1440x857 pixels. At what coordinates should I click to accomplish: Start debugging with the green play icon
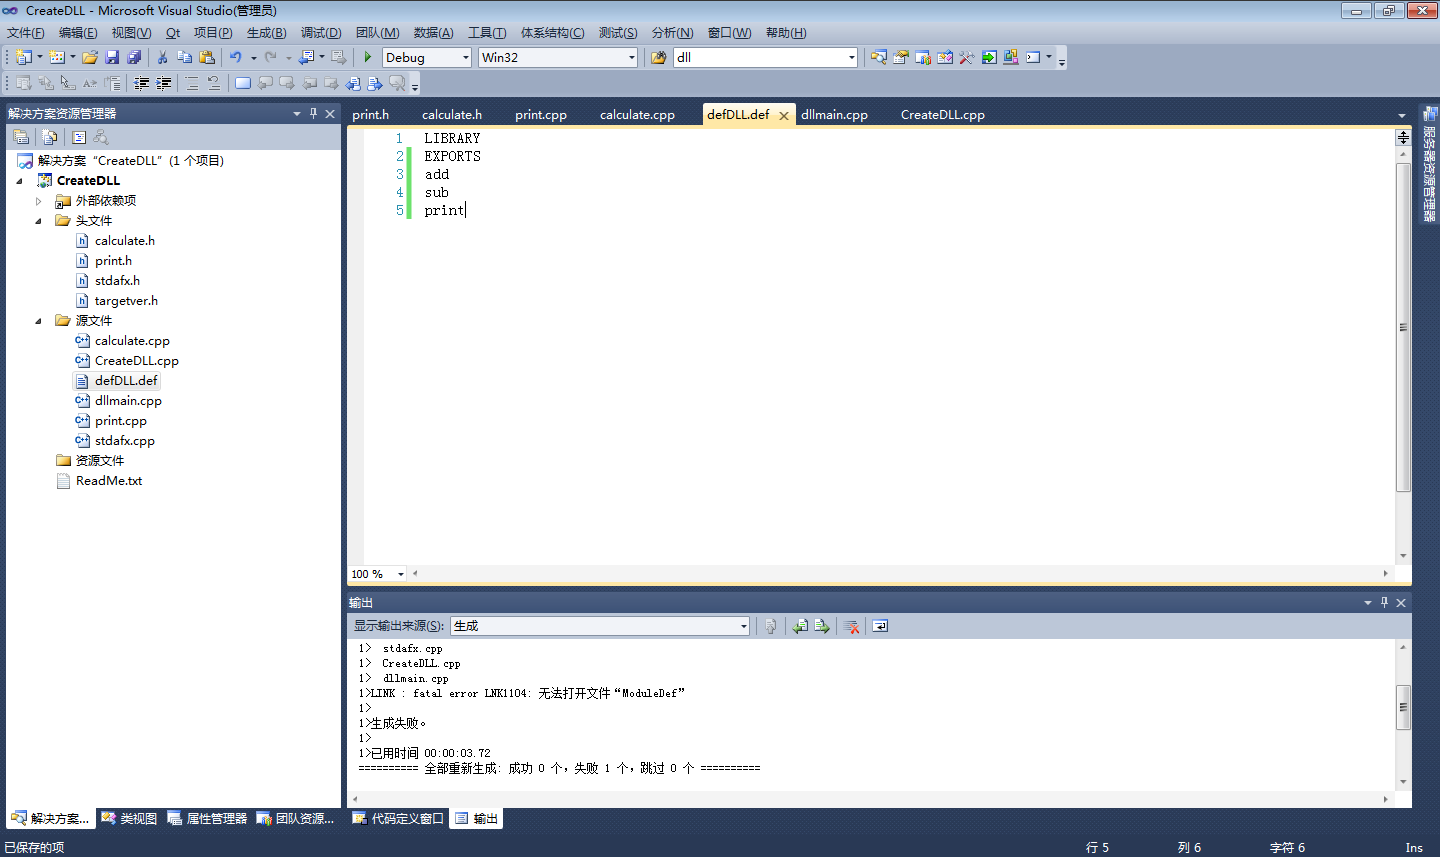(368, 57)
